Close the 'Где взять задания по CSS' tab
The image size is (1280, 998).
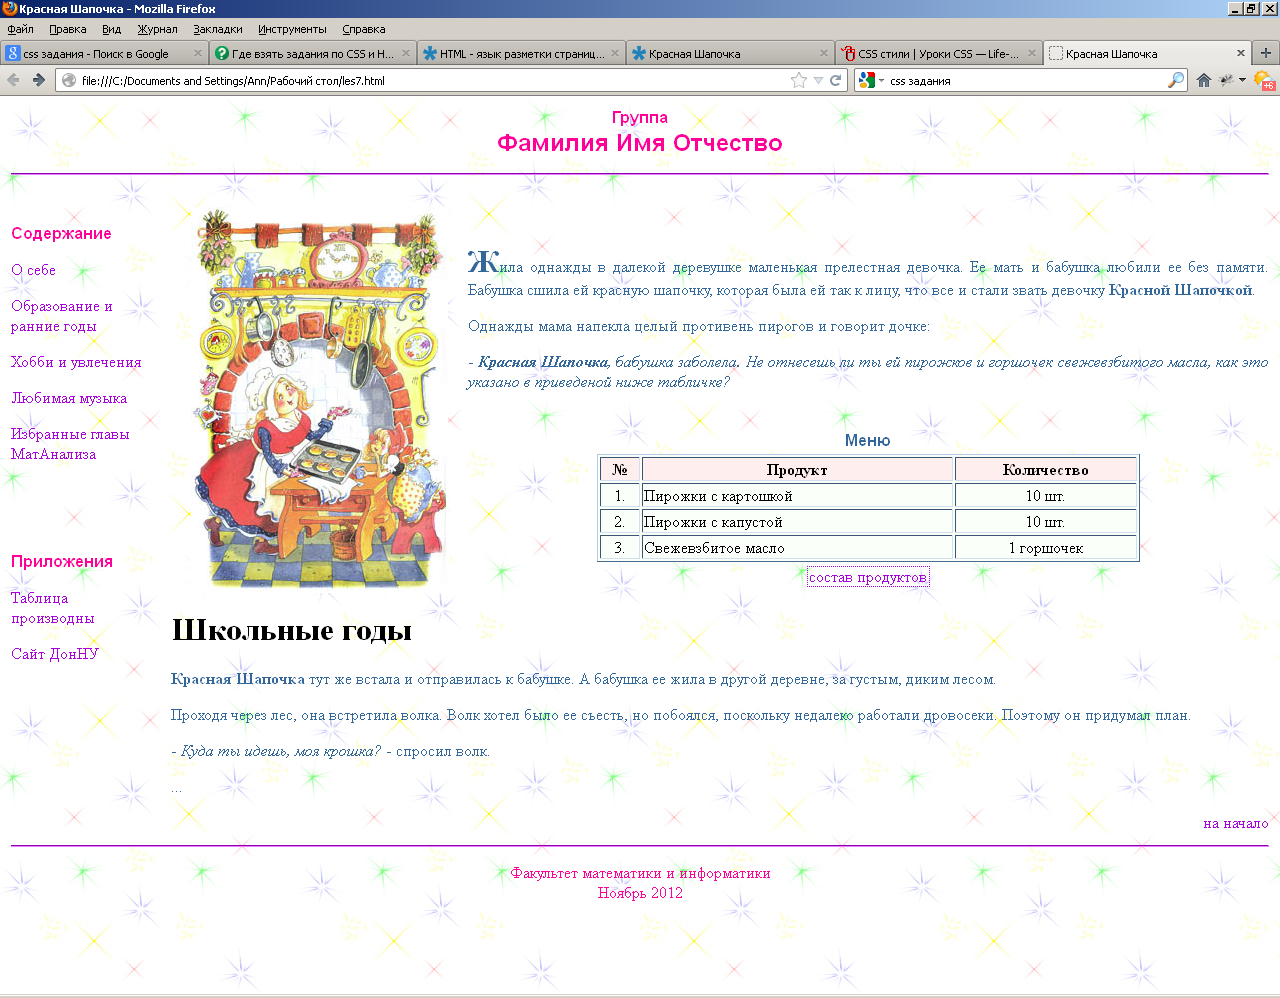click(406, 53)
